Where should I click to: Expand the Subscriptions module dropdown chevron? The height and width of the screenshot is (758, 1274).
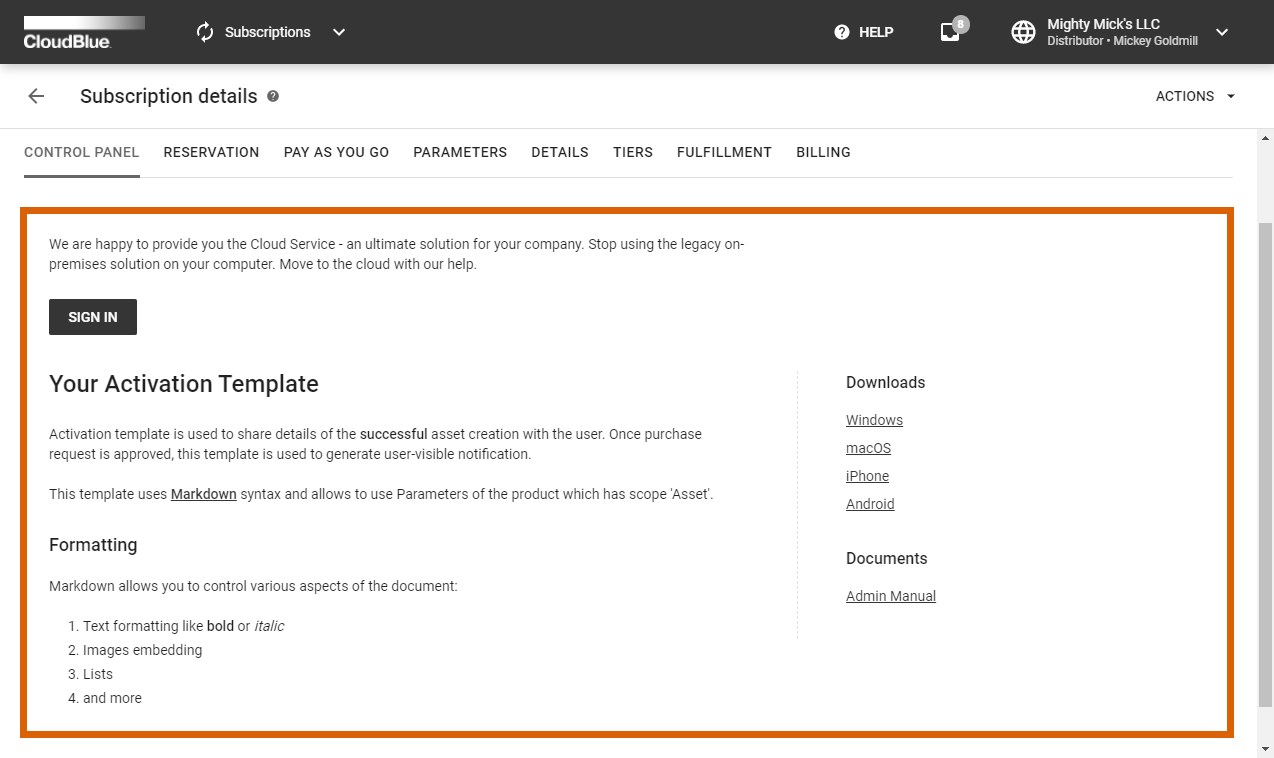click(x=339, y=32)
